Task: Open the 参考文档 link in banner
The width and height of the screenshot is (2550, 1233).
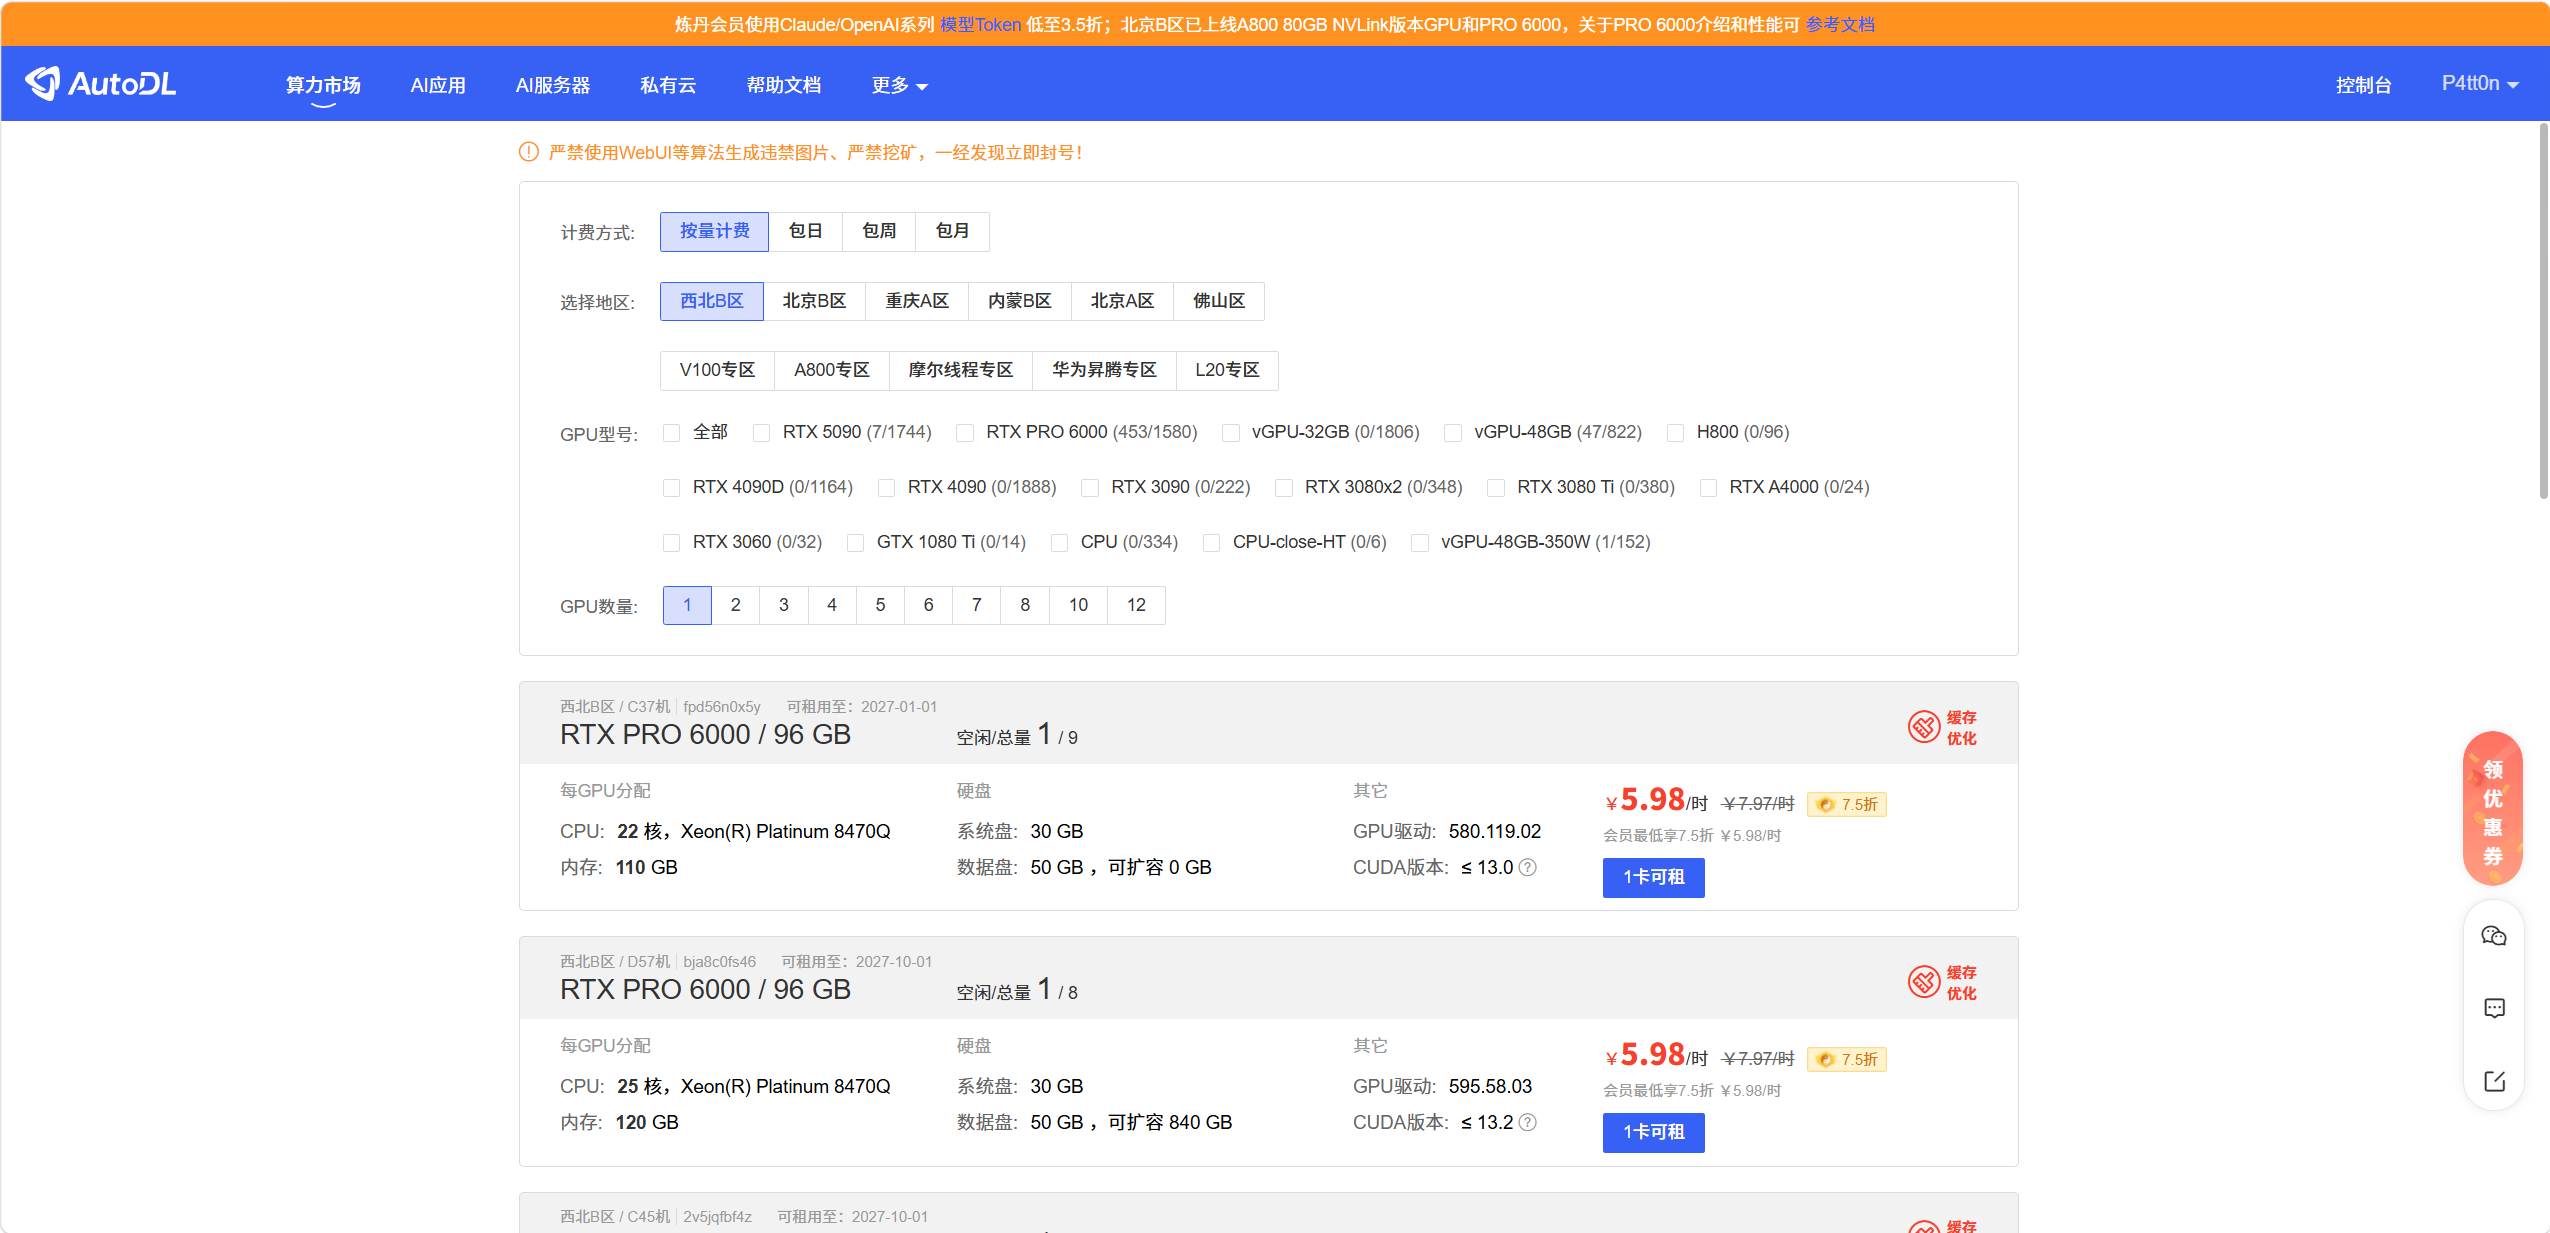Action: click(x=1840, y=25)
